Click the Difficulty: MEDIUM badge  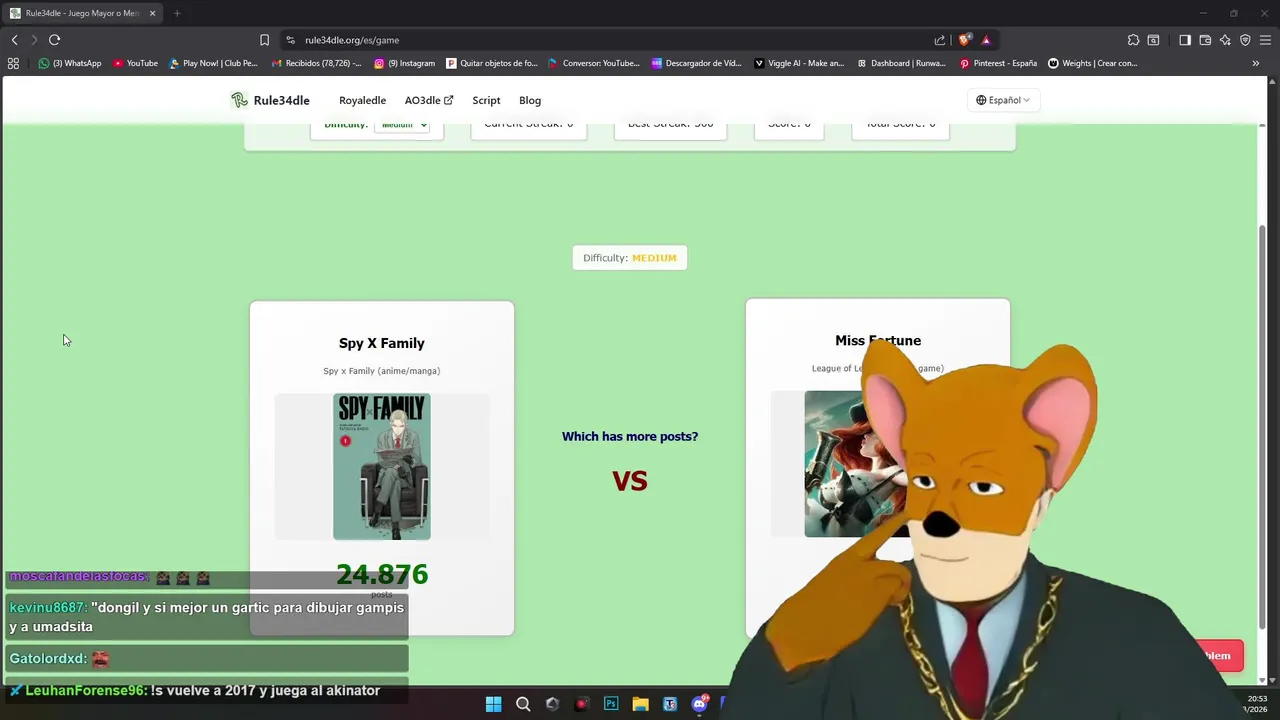pyautogui.click(x=630, y=258)
